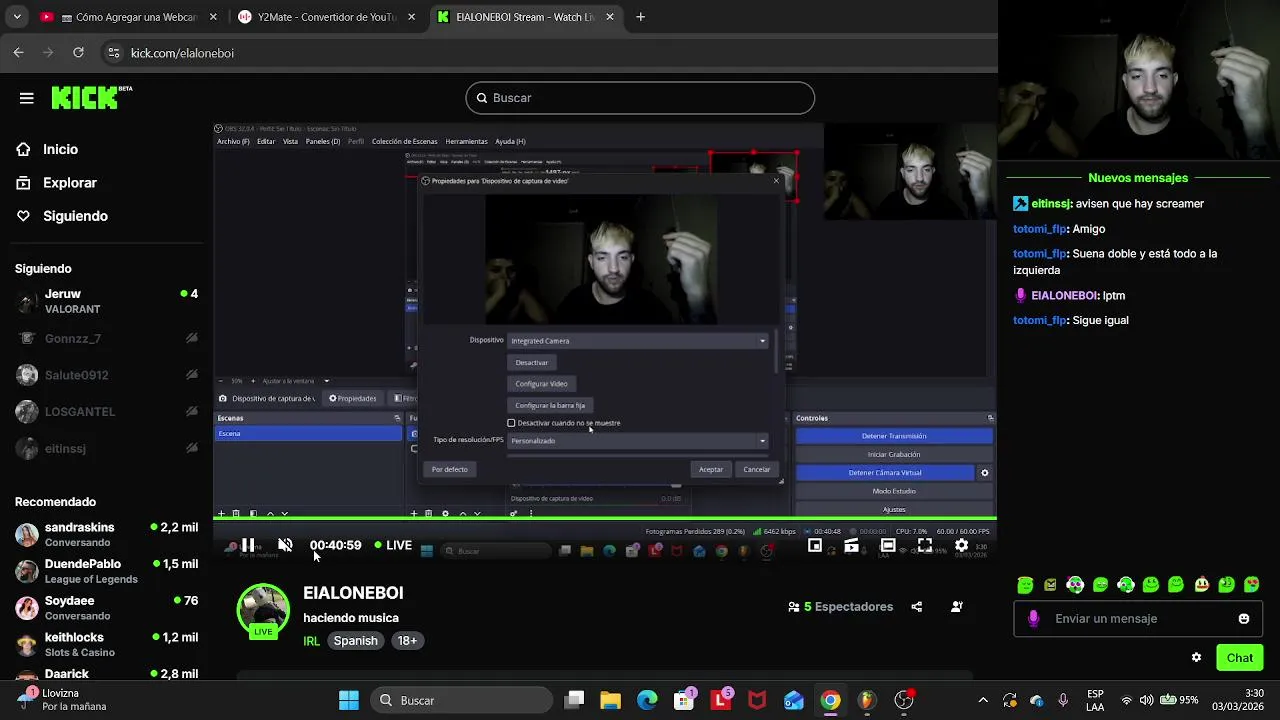Open Salute0912 followed channel
Image resolution: width=1280 pixels, height=720 pixels.
tap(106, 375)
